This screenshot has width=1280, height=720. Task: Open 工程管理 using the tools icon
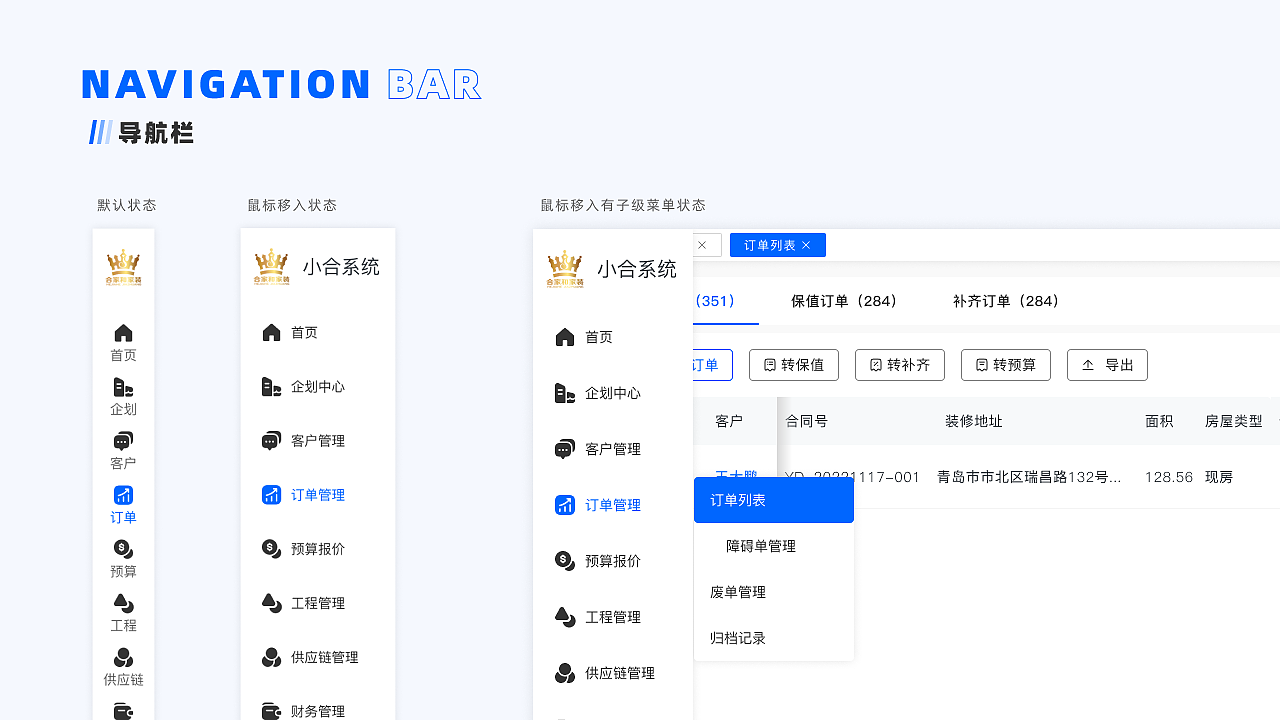[270, 603]
